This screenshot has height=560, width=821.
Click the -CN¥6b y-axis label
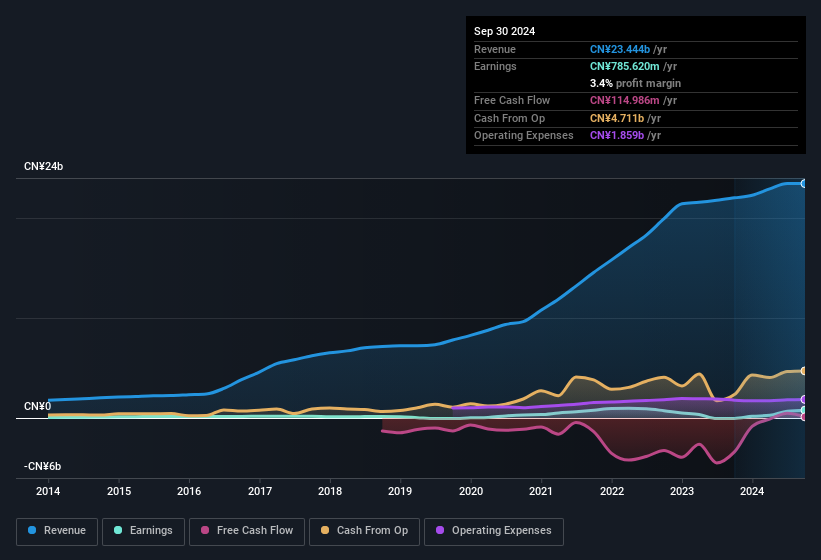[42, 466]
